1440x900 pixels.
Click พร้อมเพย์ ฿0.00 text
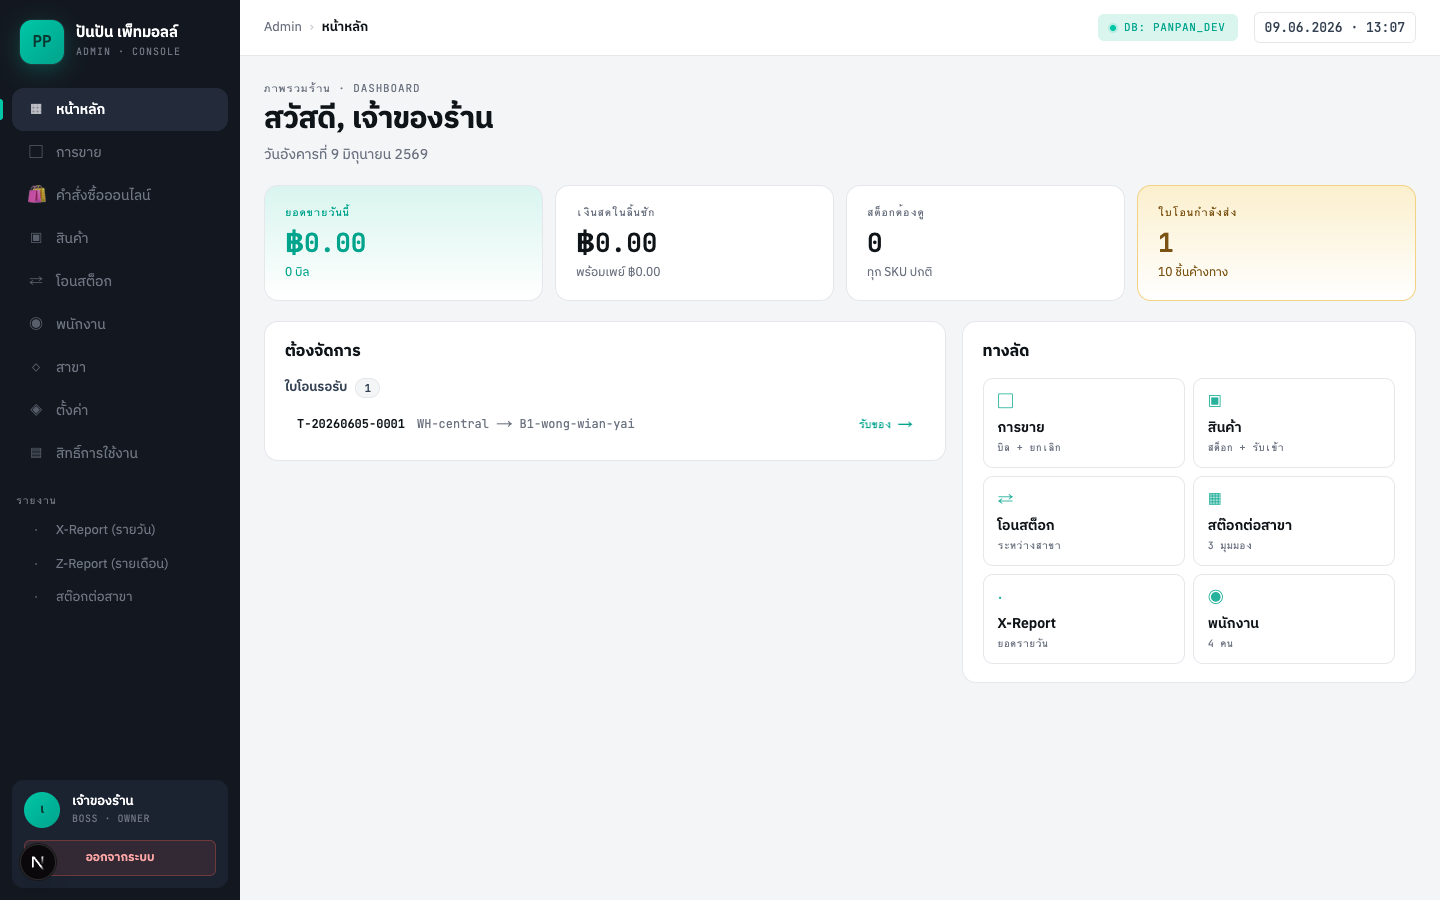click(x=618, y=272)
